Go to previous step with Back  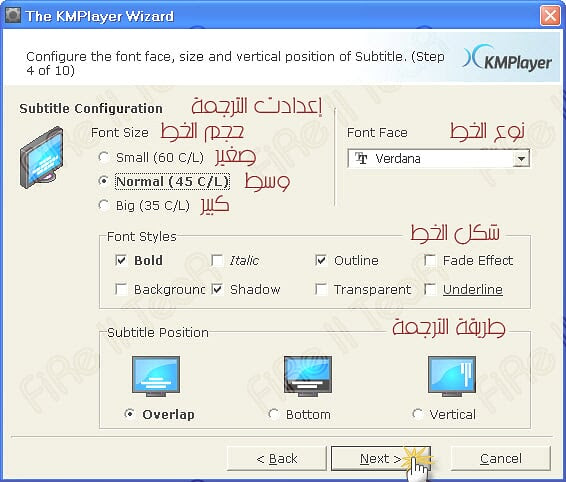tap(277, 458)
